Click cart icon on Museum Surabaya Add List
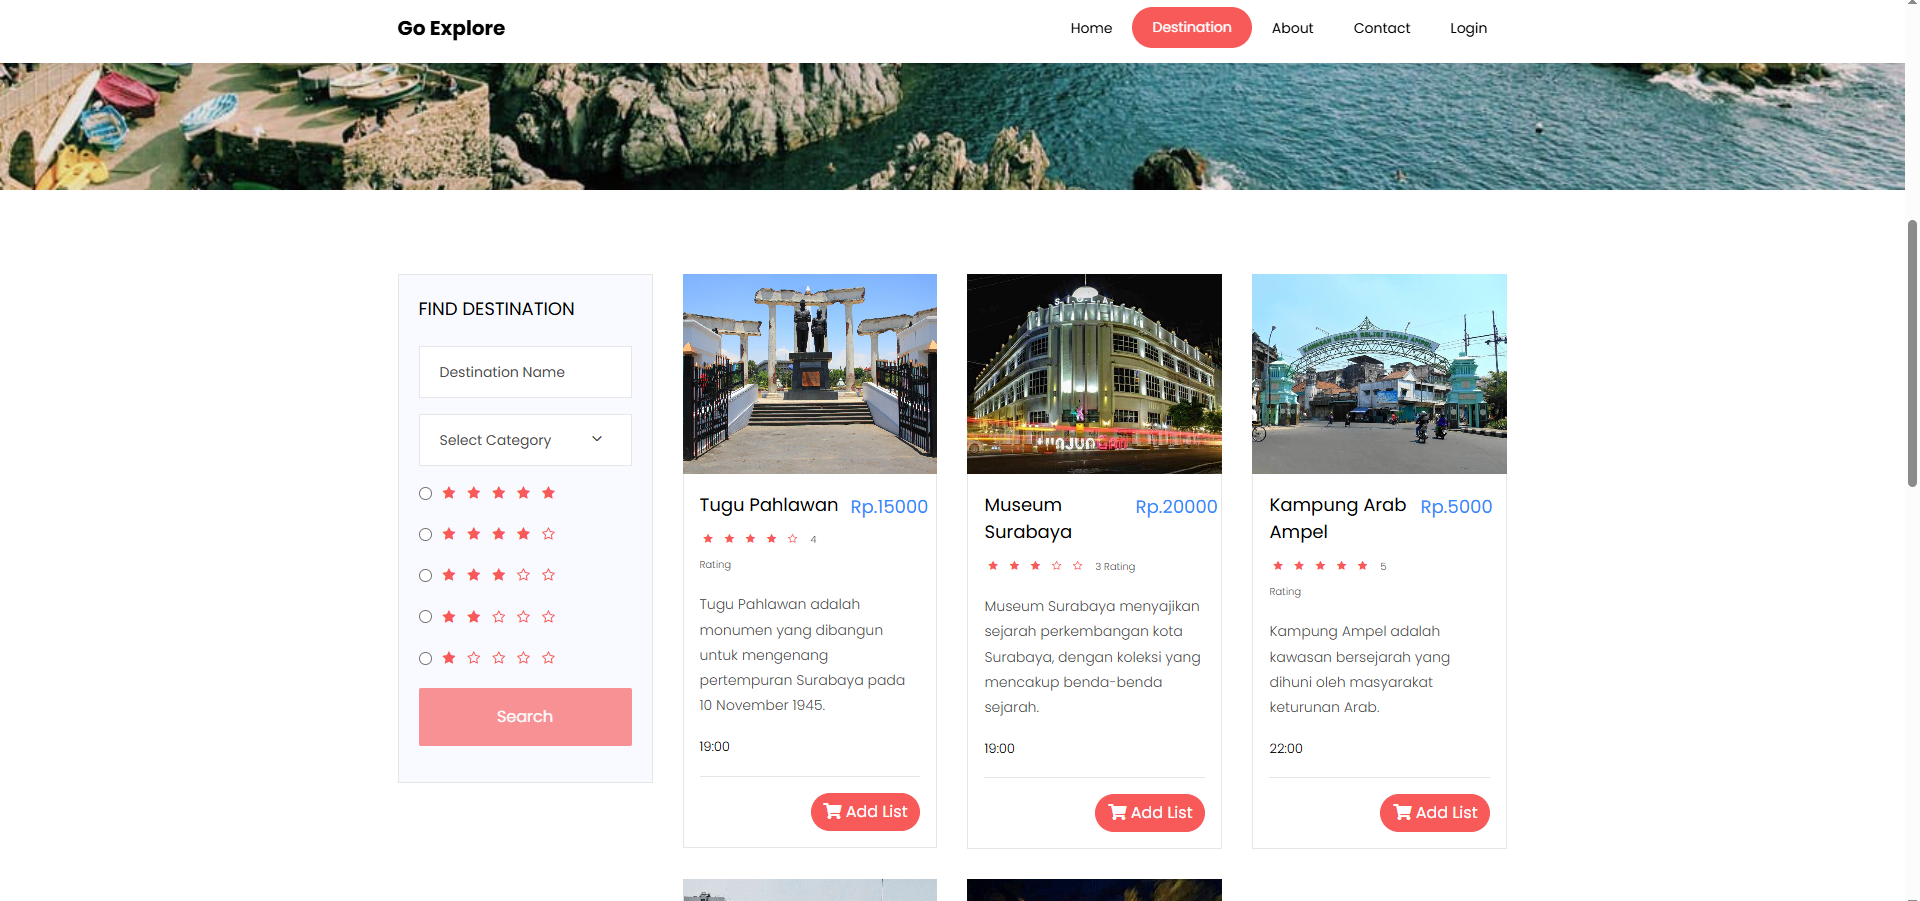Viewport: 1920px width, 901px height. (1118, 812)
